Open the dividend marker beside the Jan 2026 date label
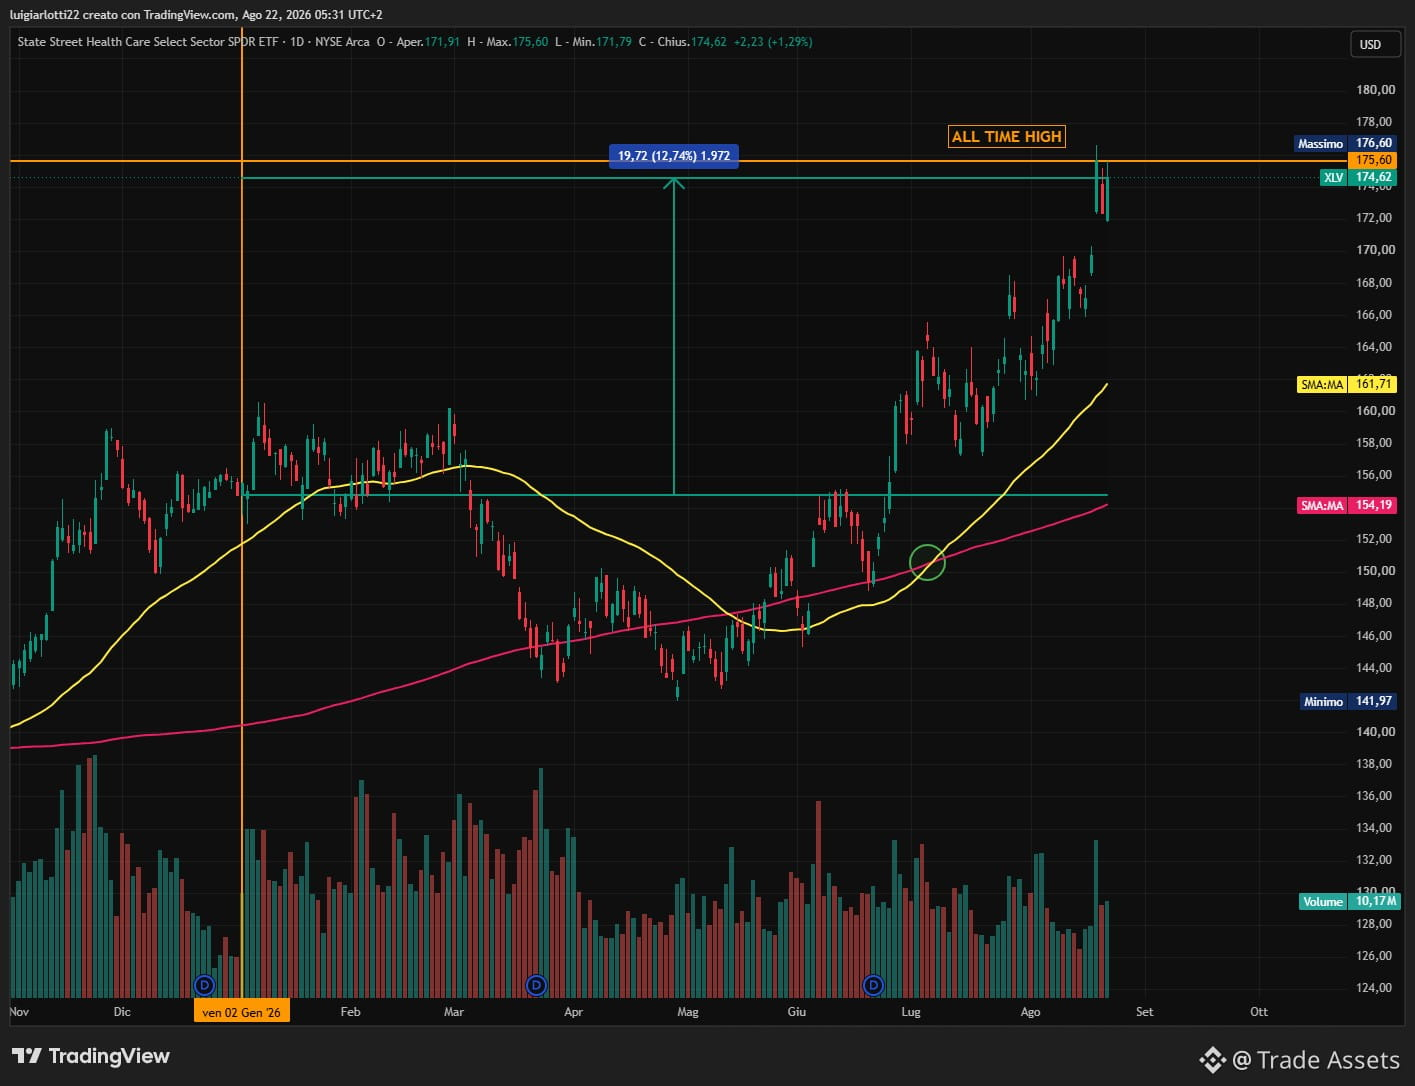The image size is (1415, 1086). [x=204, y=985]
